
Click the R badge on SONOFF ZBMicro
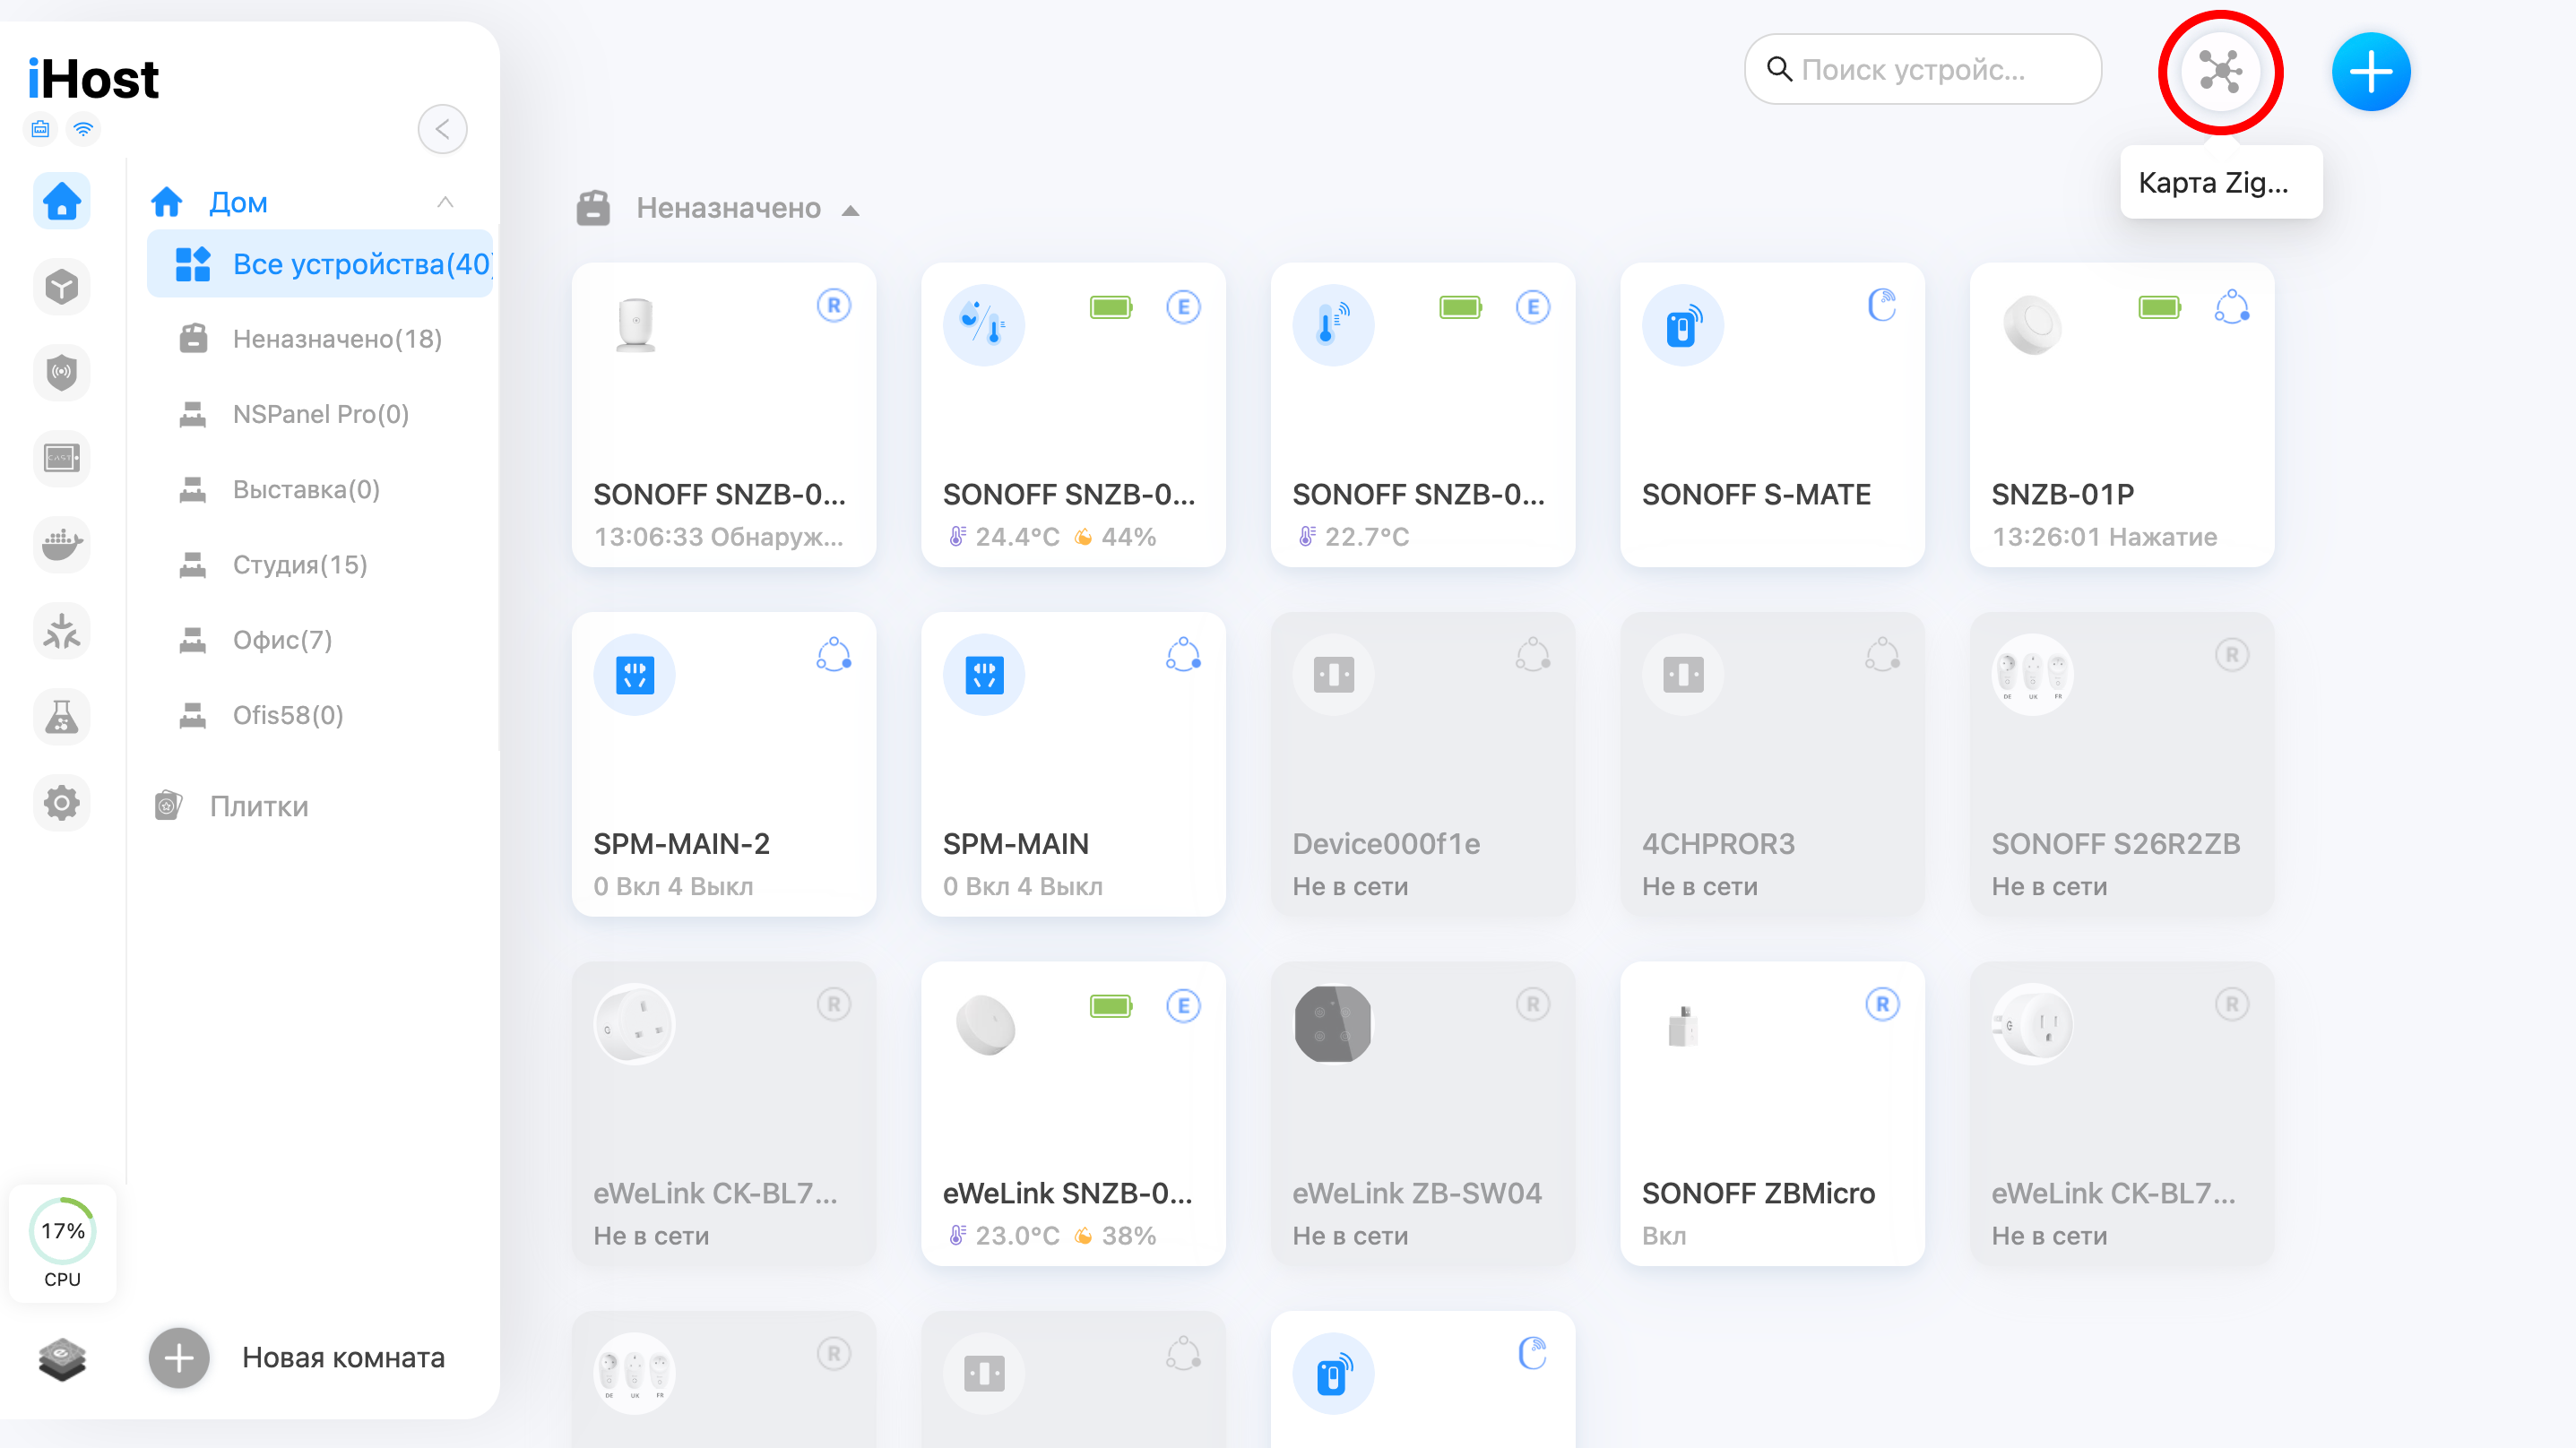pos(1882,1005)
